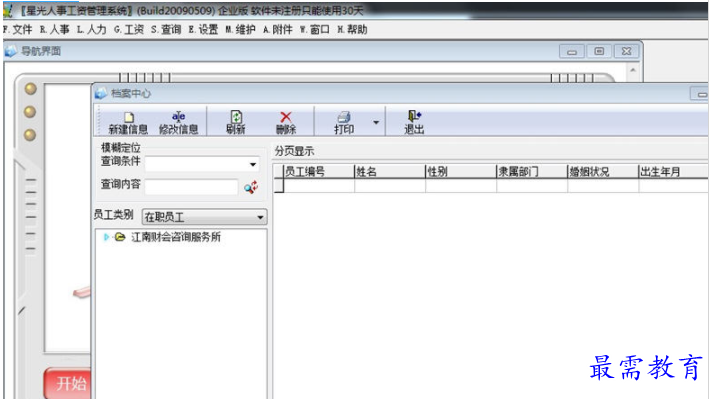Image resolution: width=711 pixels, height=399 pixels.
Task: Click the red 开始 start button
Action: pos(68,384)
